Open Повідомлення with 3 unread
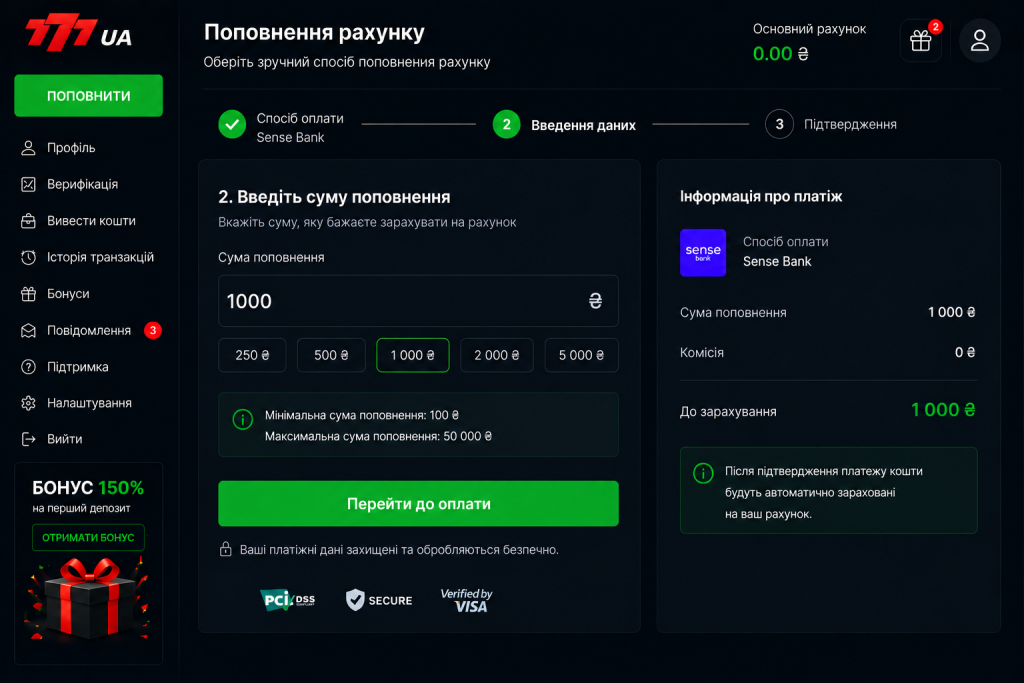 tap(88, 330)
